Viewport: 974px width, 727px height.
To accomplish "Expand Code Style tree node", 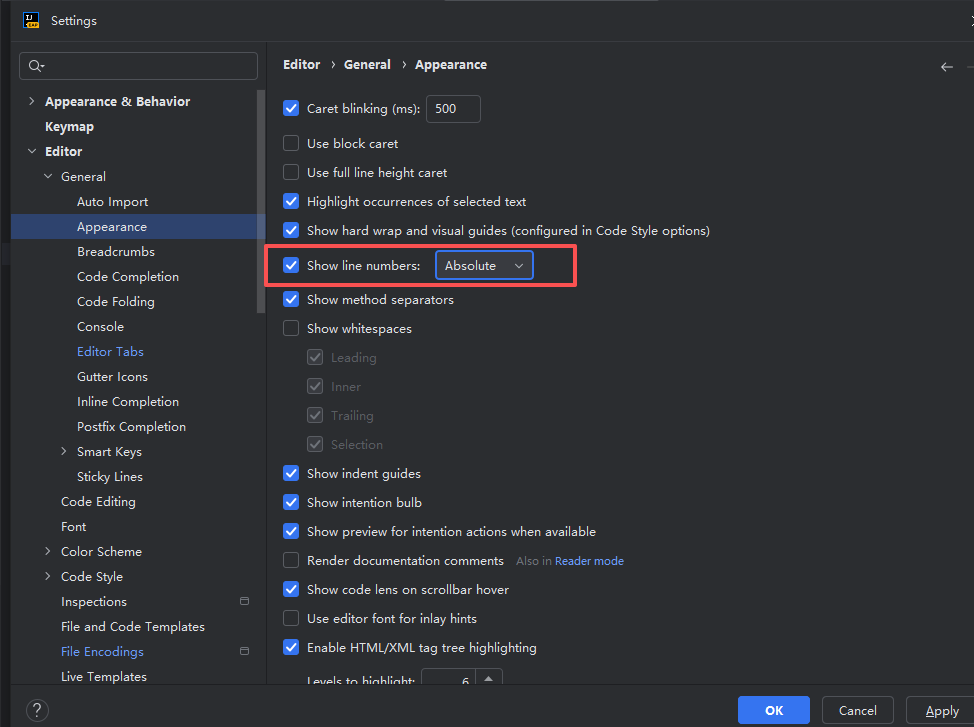I will (48, 577).
